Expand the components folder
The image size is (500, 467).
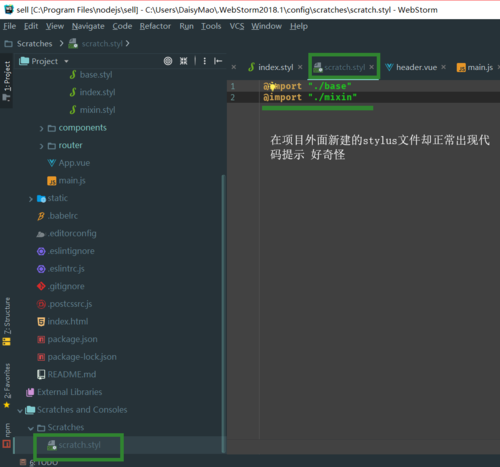point(41,128)
